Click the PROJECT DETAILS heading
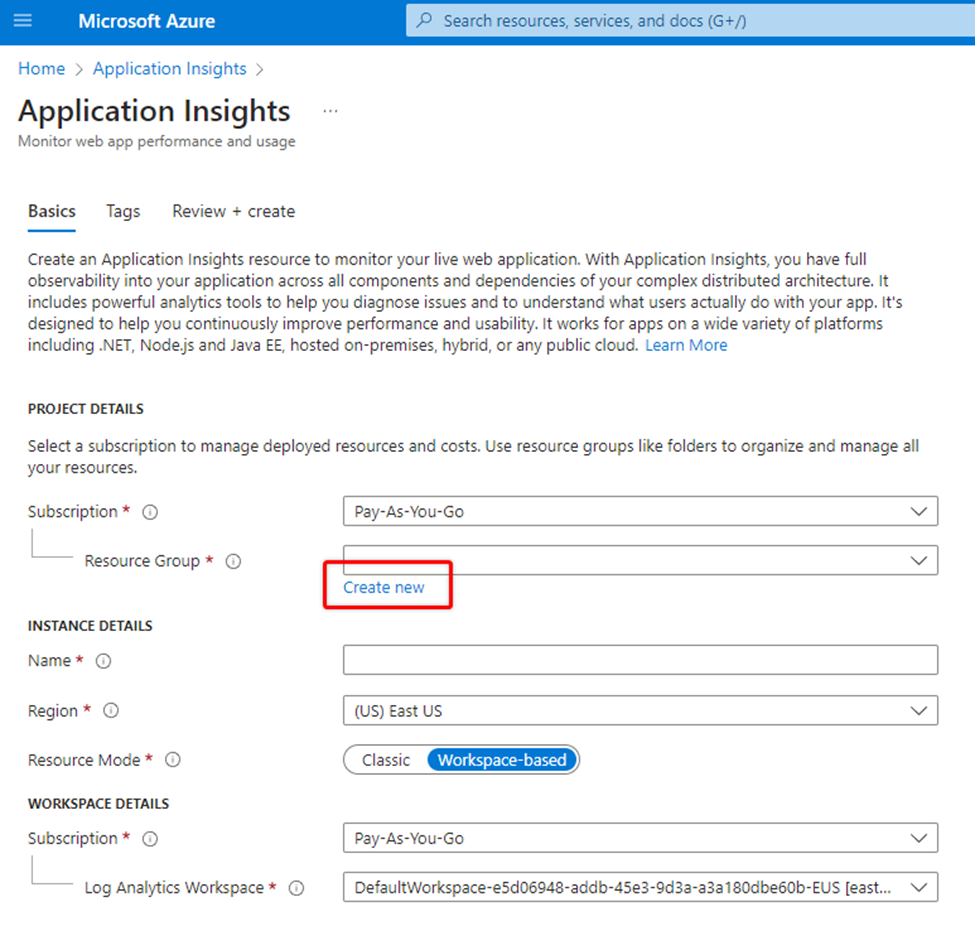Image resolution: width=975 pixels, height=926 pixels. (x=86, y=409)
